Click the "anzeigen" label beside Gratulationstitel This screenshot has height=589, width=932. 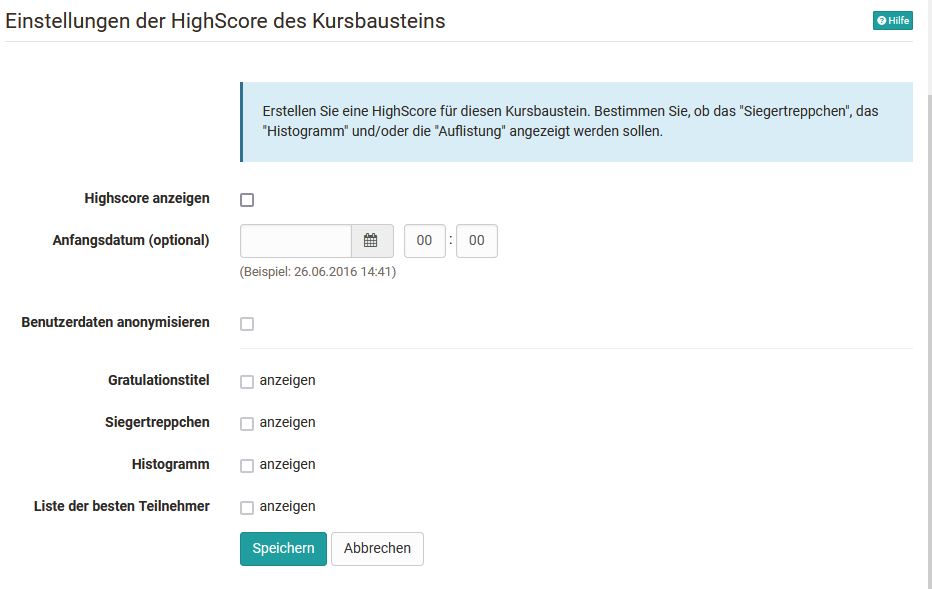(x=288, y=380)
